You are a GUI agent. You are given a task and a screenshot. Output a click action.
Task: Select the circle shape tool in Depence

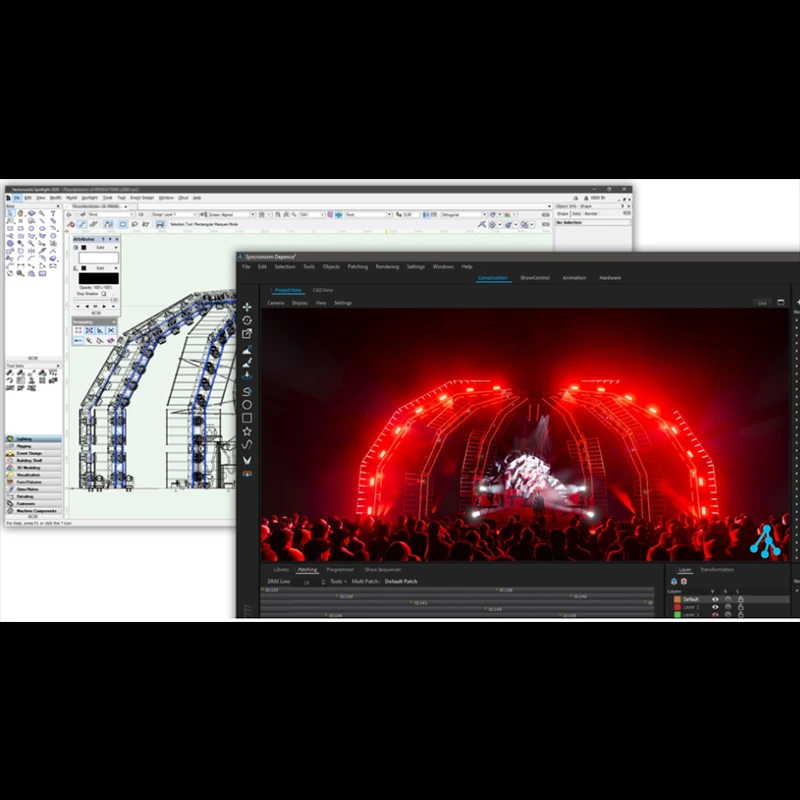(247, 405)
